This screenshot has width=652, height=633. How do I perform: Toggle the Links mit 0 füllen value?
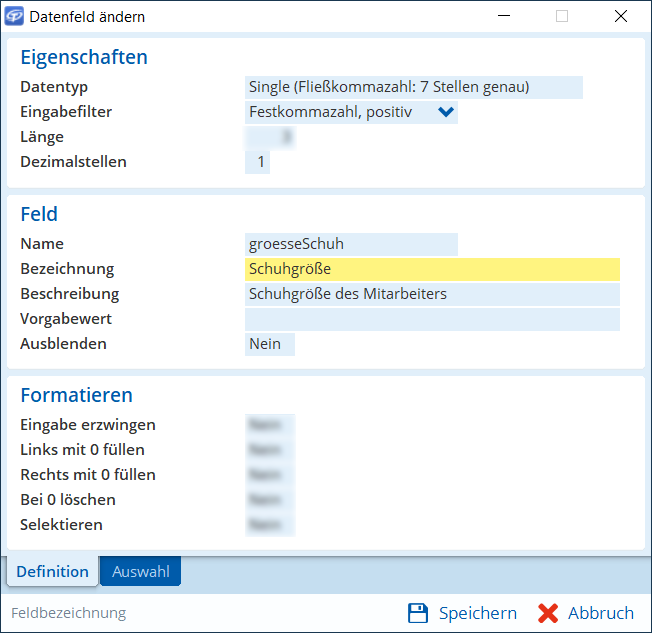click(269, 450)
